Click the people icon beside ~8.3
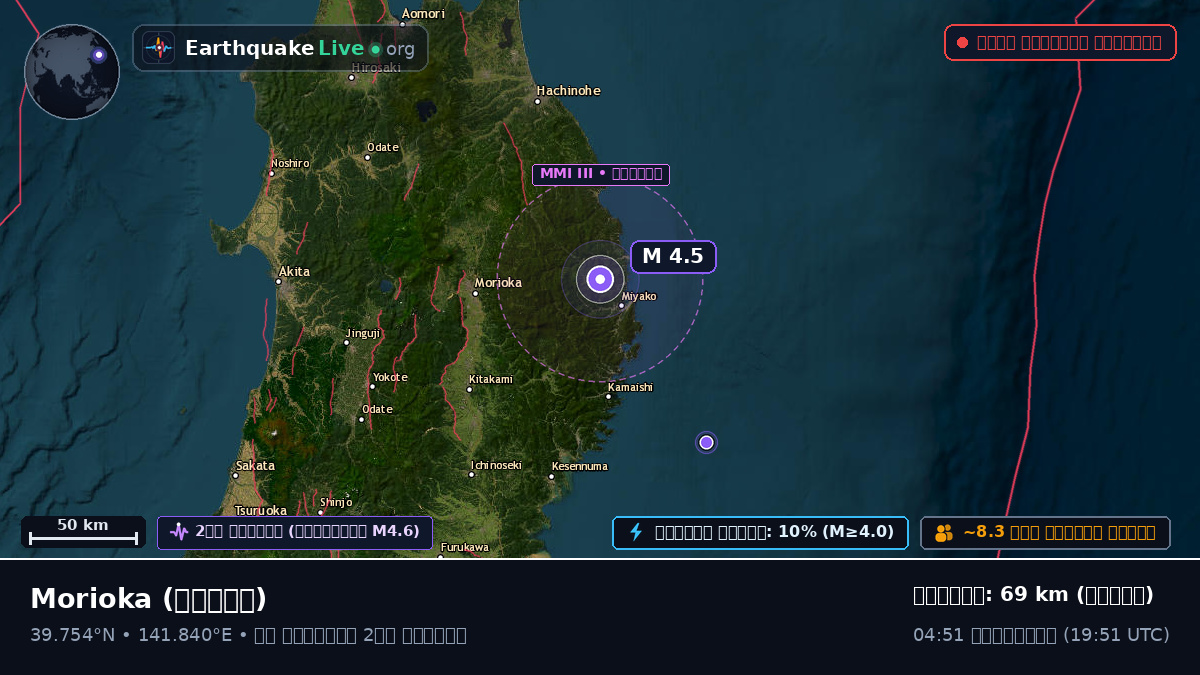 [x=944, y=533]
